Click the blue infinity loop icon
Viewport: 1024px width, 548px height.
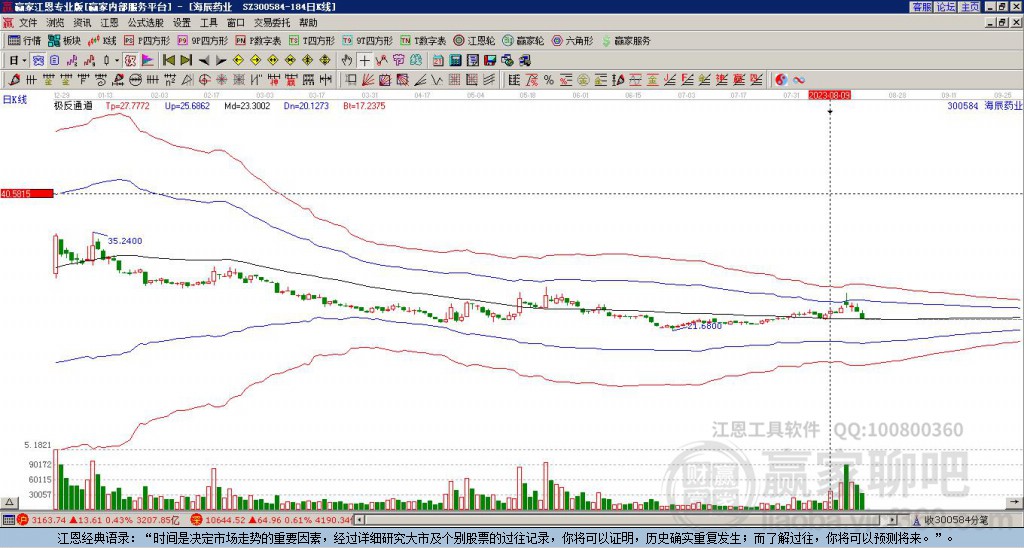(799, 80)
